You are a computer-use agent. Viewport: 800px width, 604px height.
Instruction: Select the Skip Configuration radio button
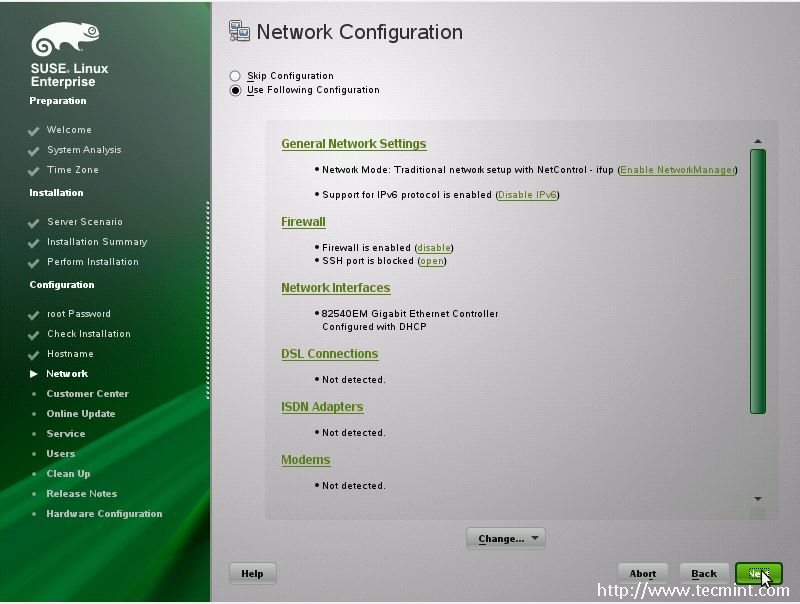tap(235, 76)
